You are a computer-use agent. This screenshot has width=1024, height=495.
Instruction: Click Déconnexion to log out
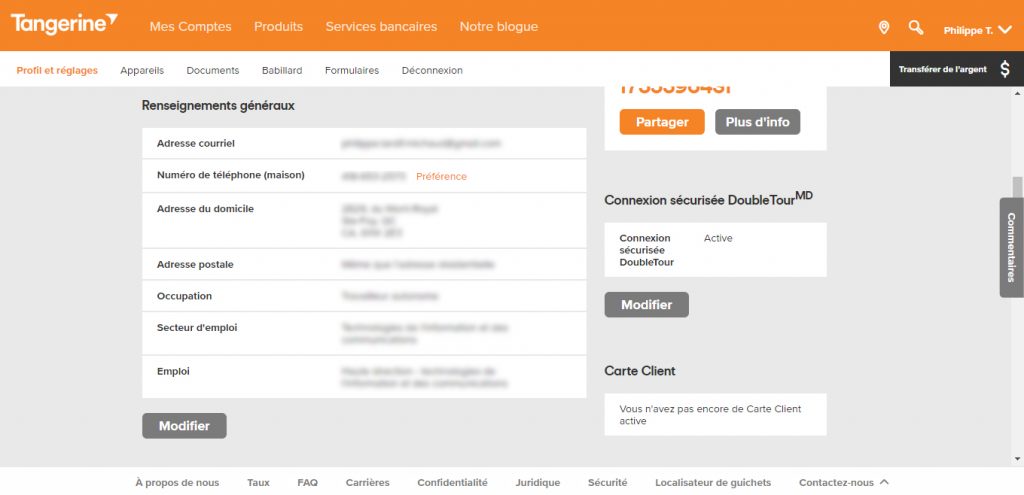click(x=432, y=71)
